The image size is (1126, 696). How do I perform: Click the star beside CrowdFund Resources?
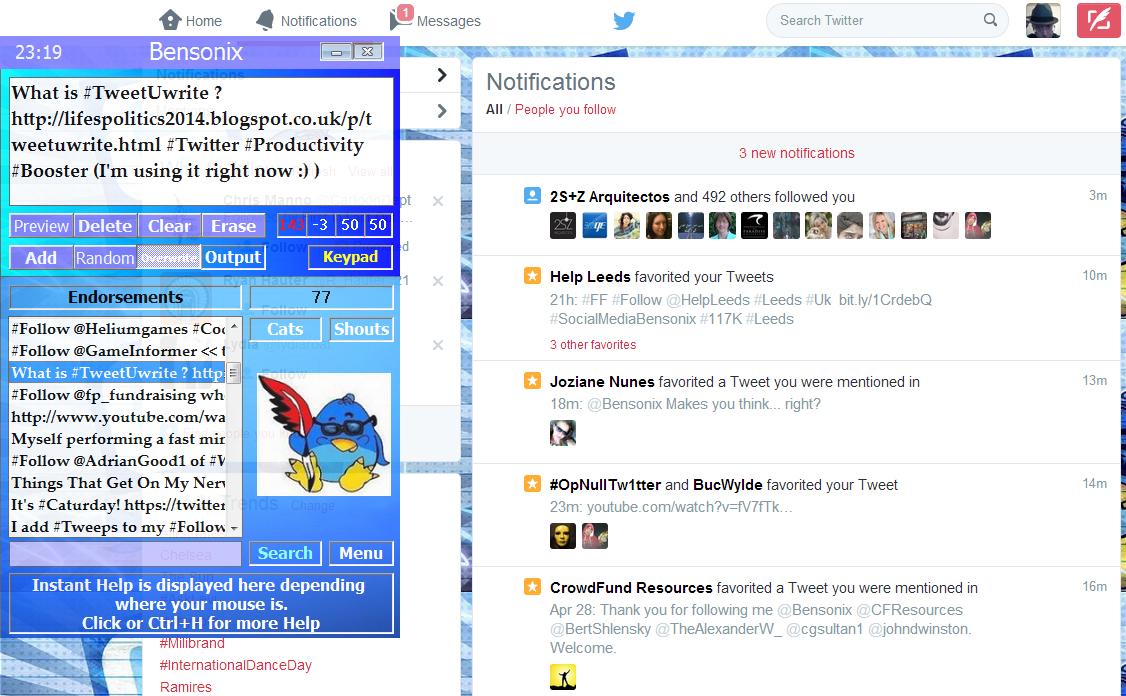(x=532, y=587)
